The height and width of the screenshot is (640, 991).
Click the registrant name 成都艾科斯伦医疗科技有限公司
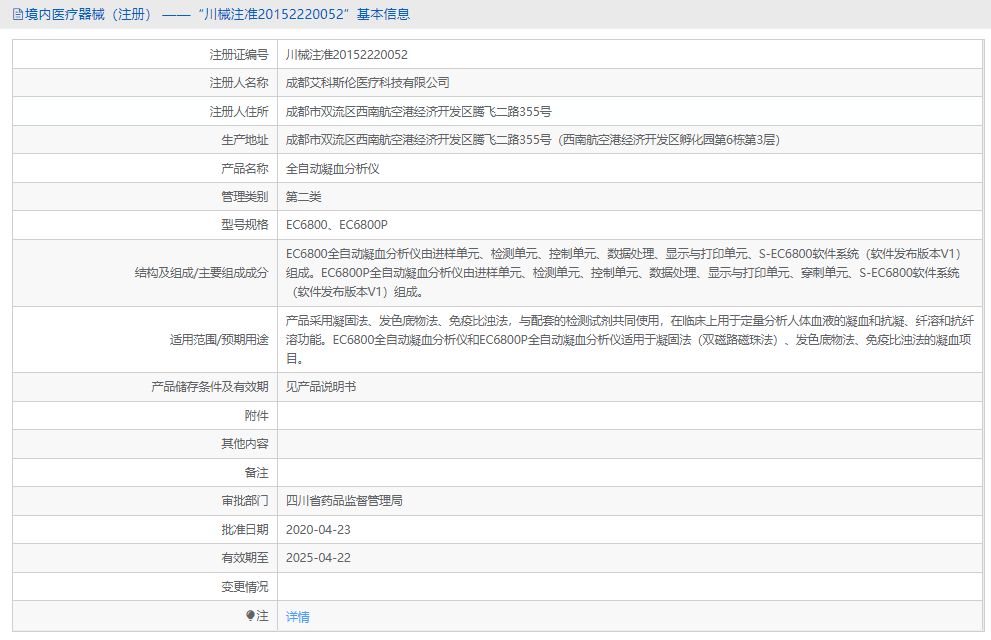point(367,83)
